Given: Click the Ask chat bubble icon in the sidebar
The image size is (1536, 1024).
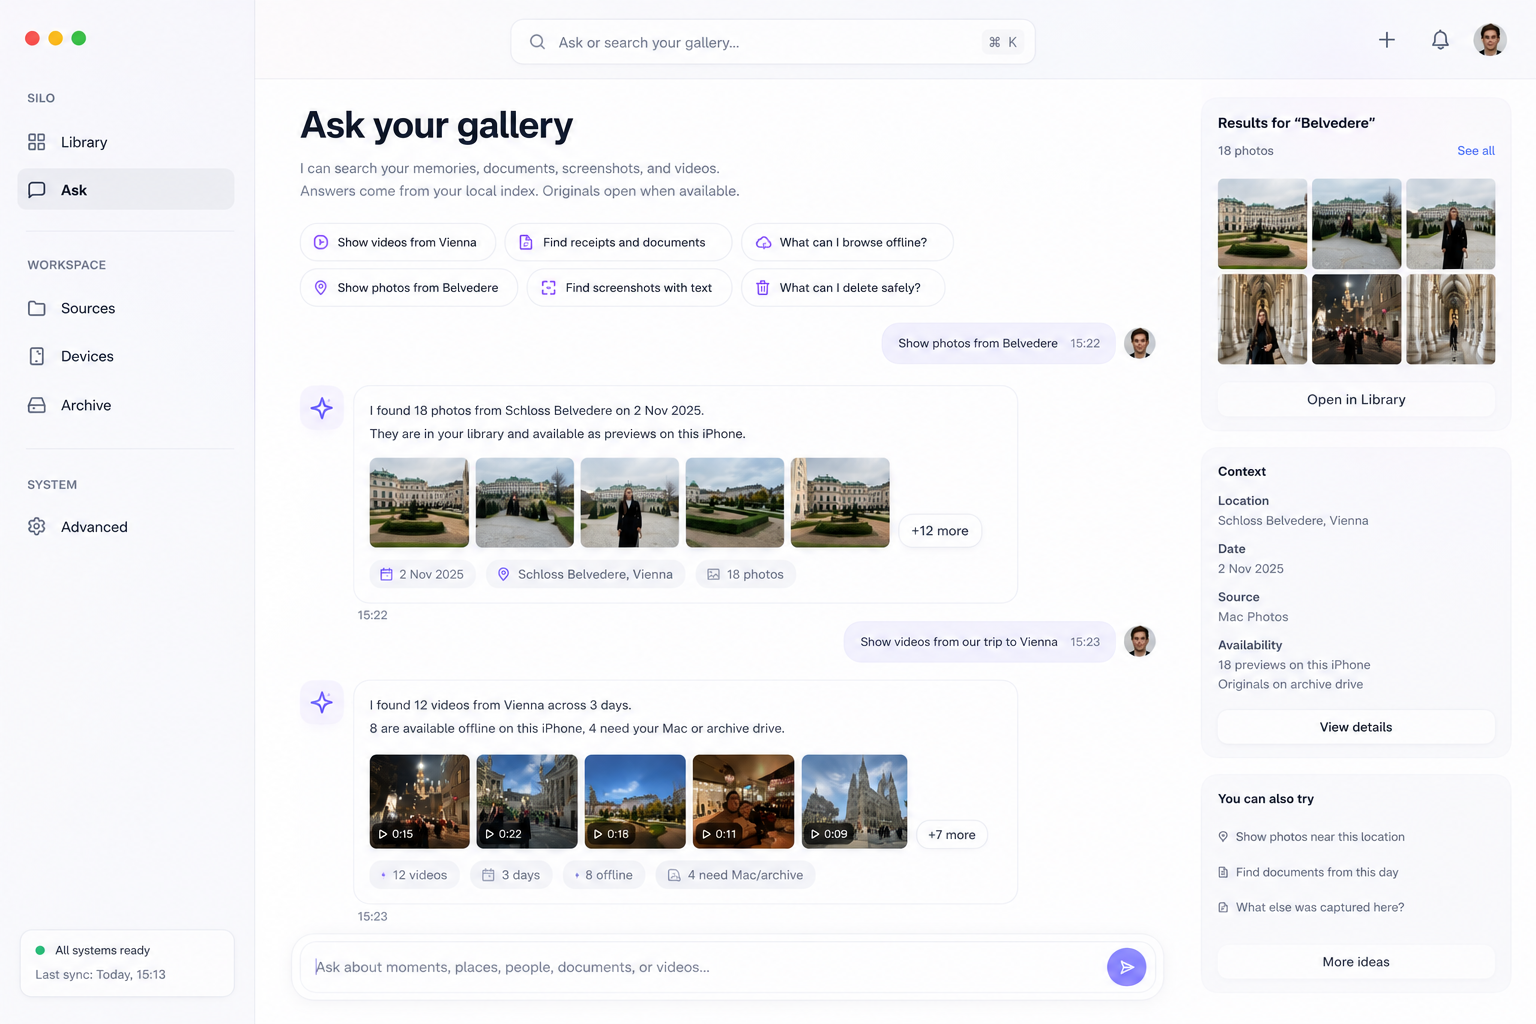Looking at the screenshot, I should coord(37,190).
